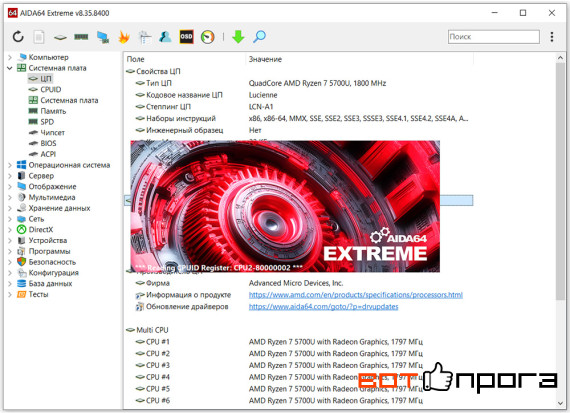Open the preferences document toolbar icon
570x413 pixels.
click(145, 37)
